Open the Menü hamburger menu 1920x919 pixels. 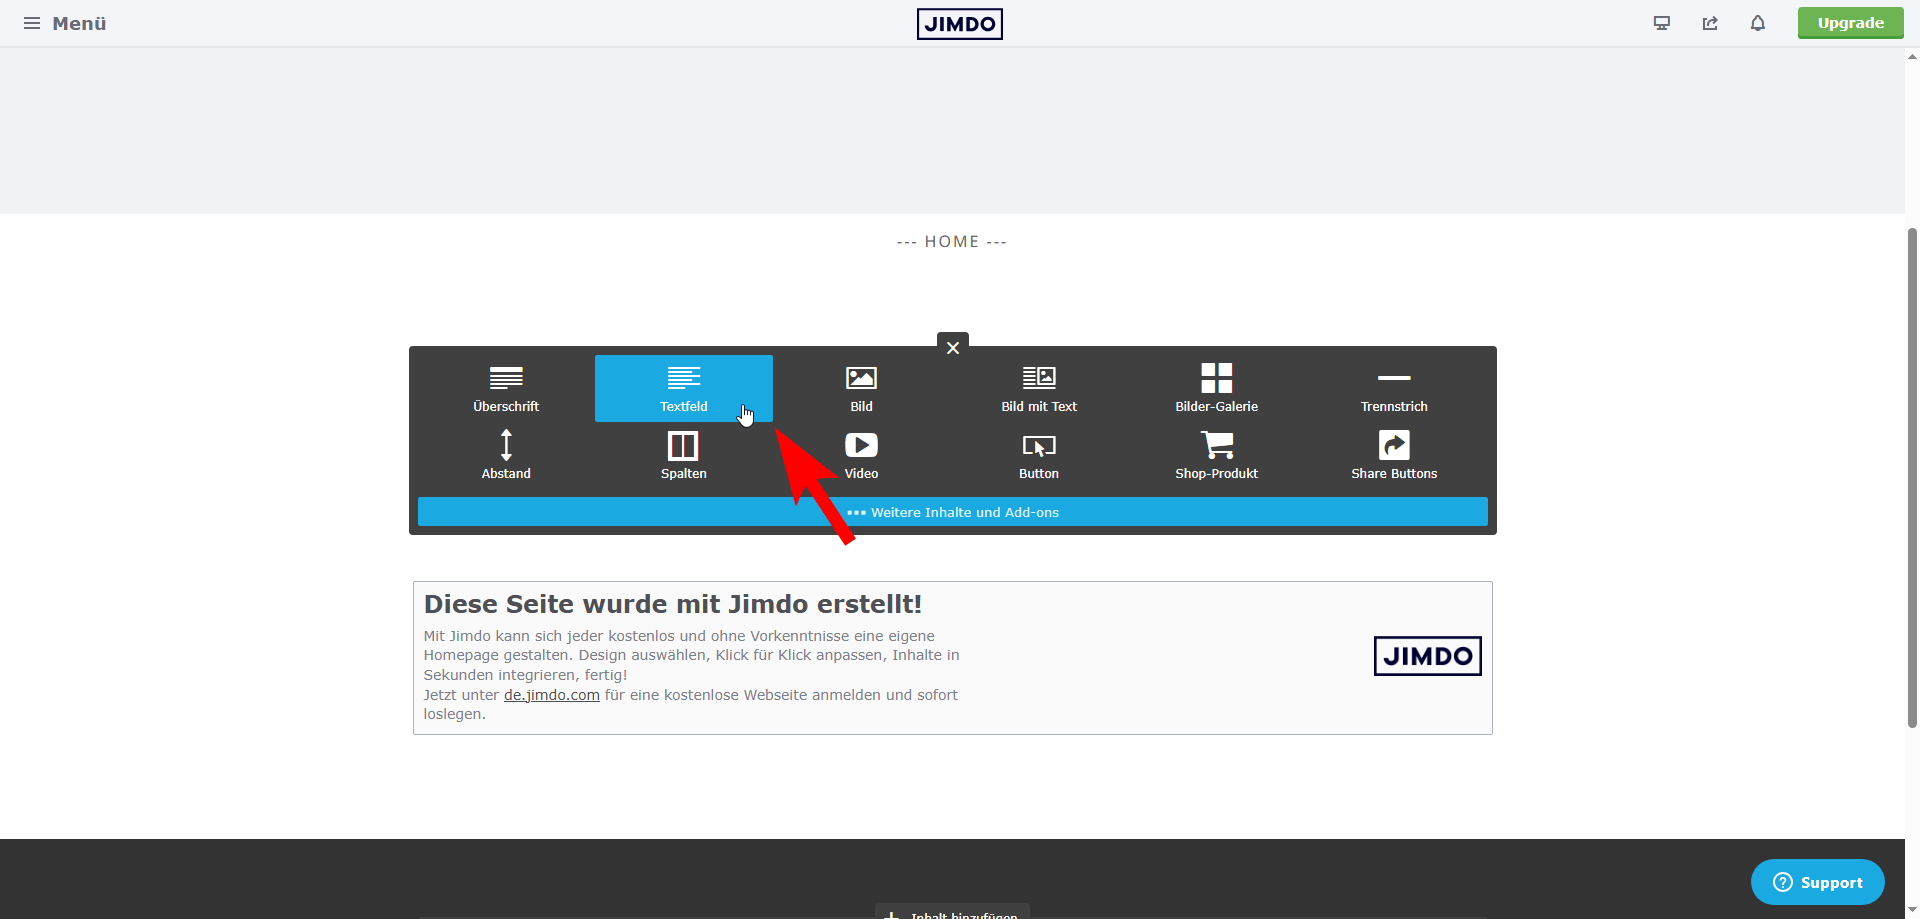(65, 23)
